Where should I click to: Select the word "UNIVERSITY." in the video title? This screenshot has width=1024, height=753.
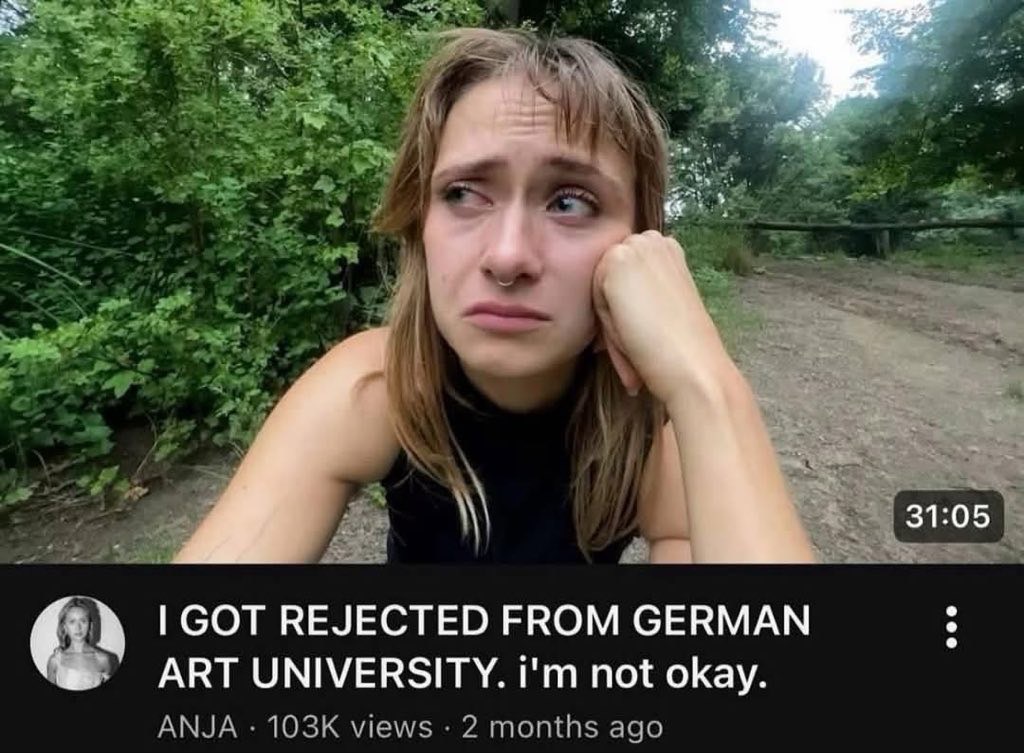(378, 674)
